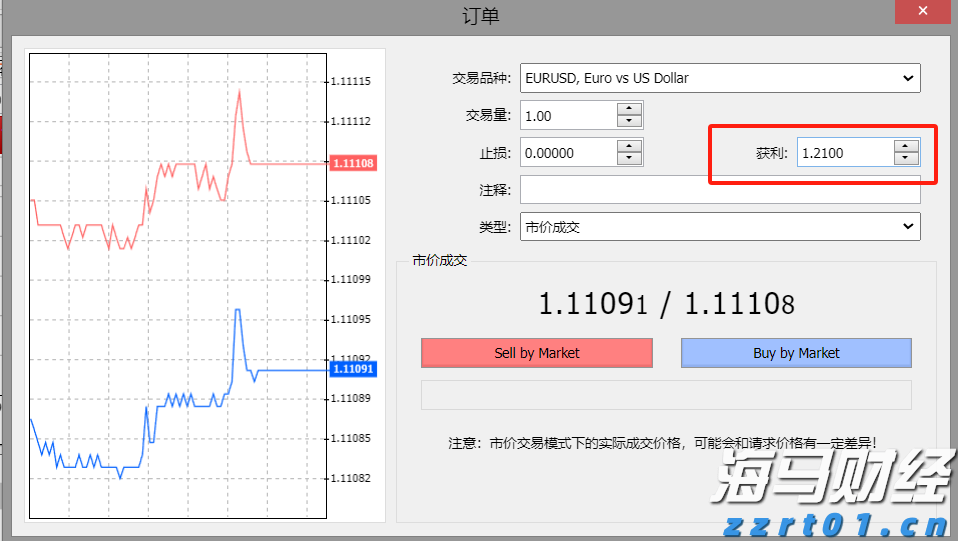Screen dimensions: 958x541
Task: Open the EURUSD symbol dropdown
Action: point(908,78)
